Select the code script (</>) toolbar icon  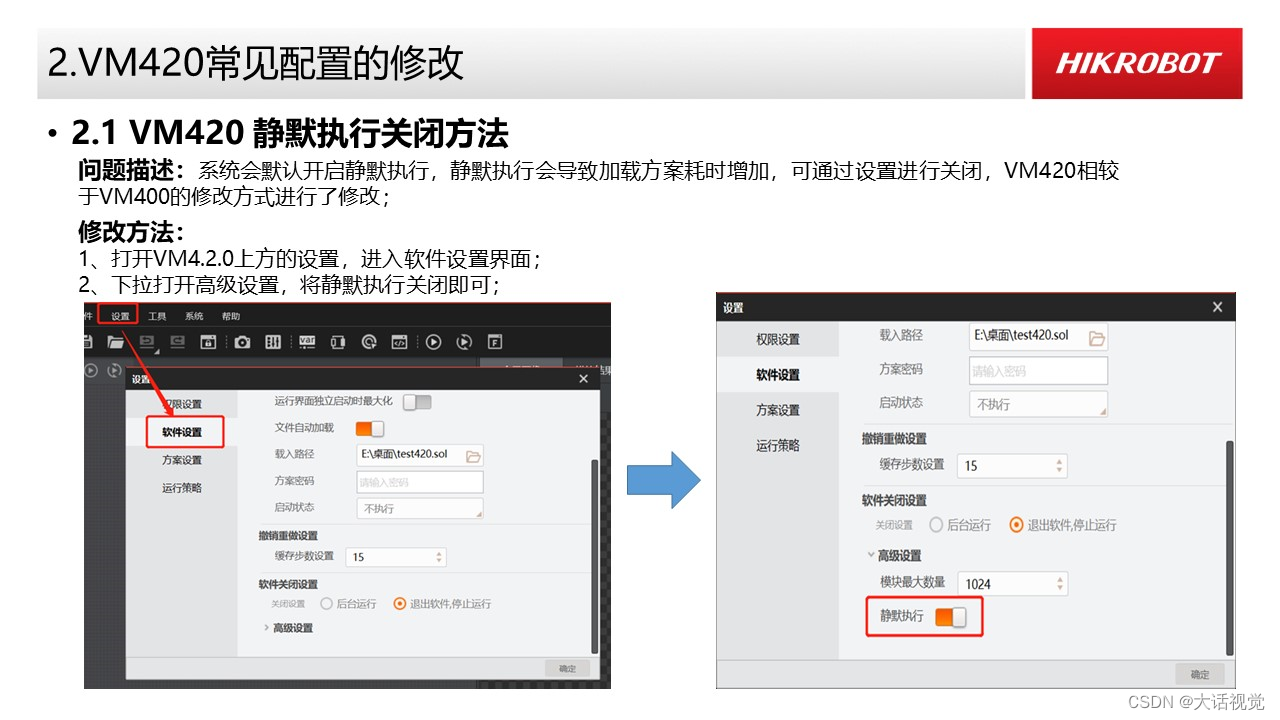point(401,341)
